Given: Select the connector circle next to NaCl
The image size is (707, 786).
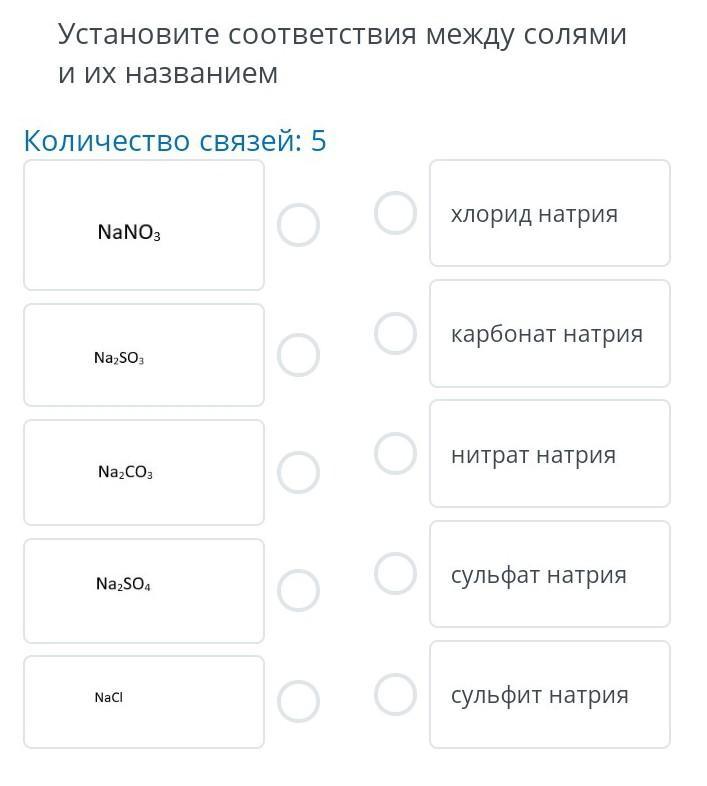Looking at the screenshot, I should [298, 701].
